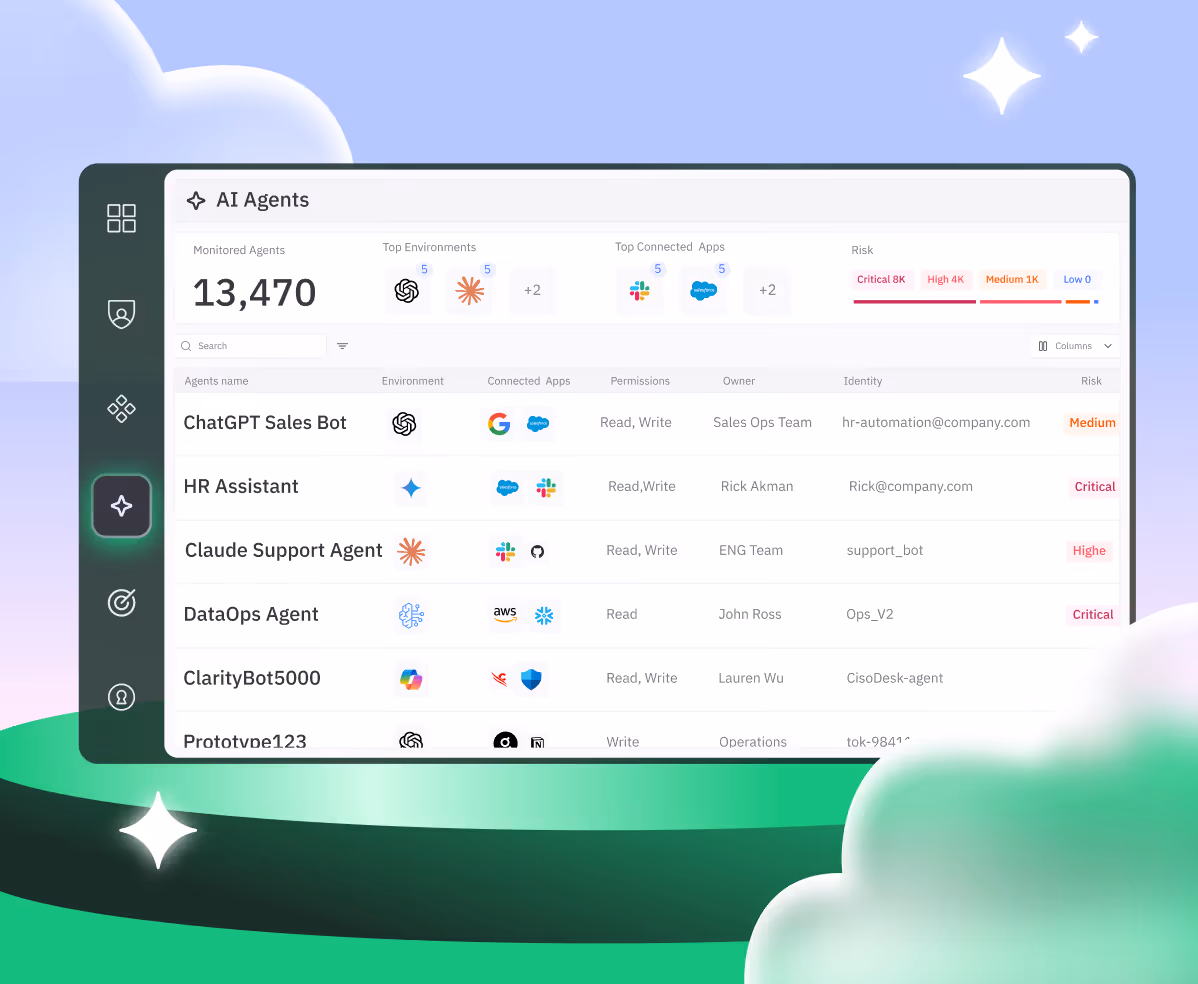This screenshot has width=1198, height=984.
Task: Select the ChatGPT icon under Top Environments
Action: click(408, 290)
